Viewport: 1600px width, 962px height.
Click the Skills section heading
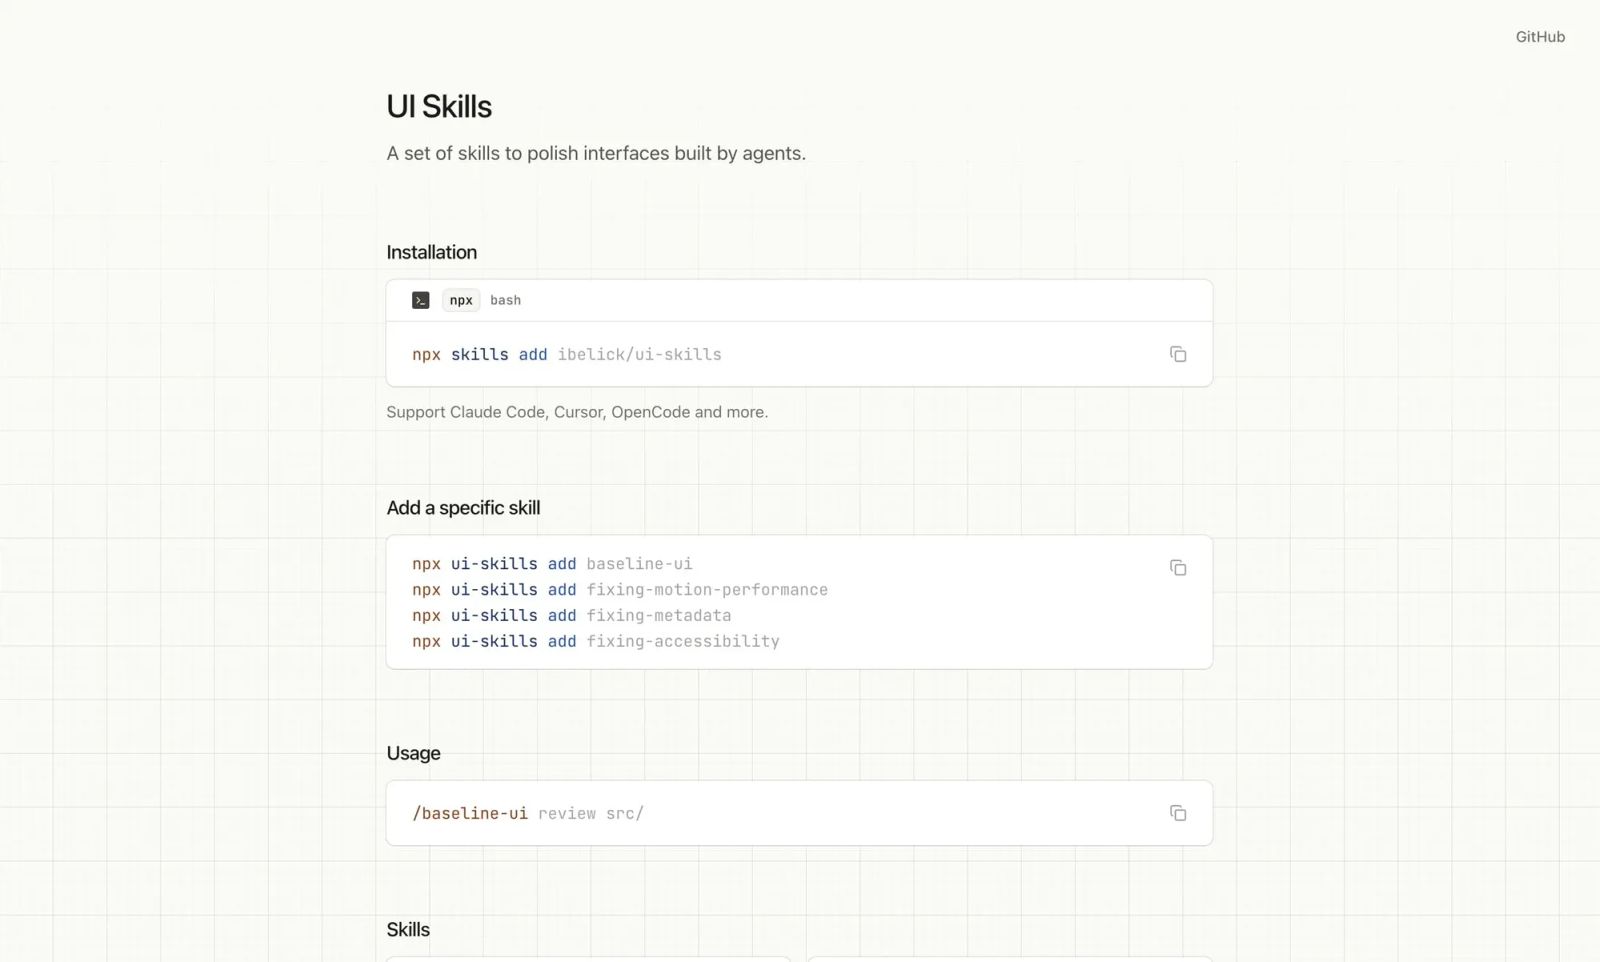(x=408, y=929)
